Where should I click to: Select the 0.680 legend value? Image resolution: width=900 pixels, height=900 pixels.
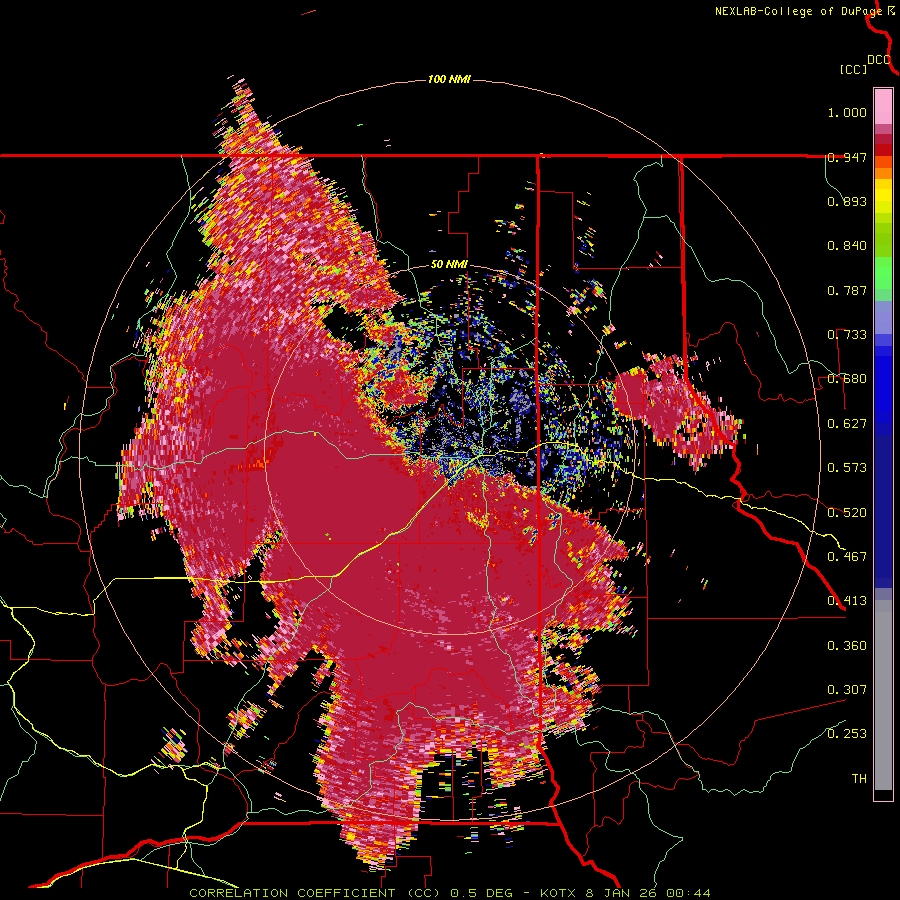[847, 379]
